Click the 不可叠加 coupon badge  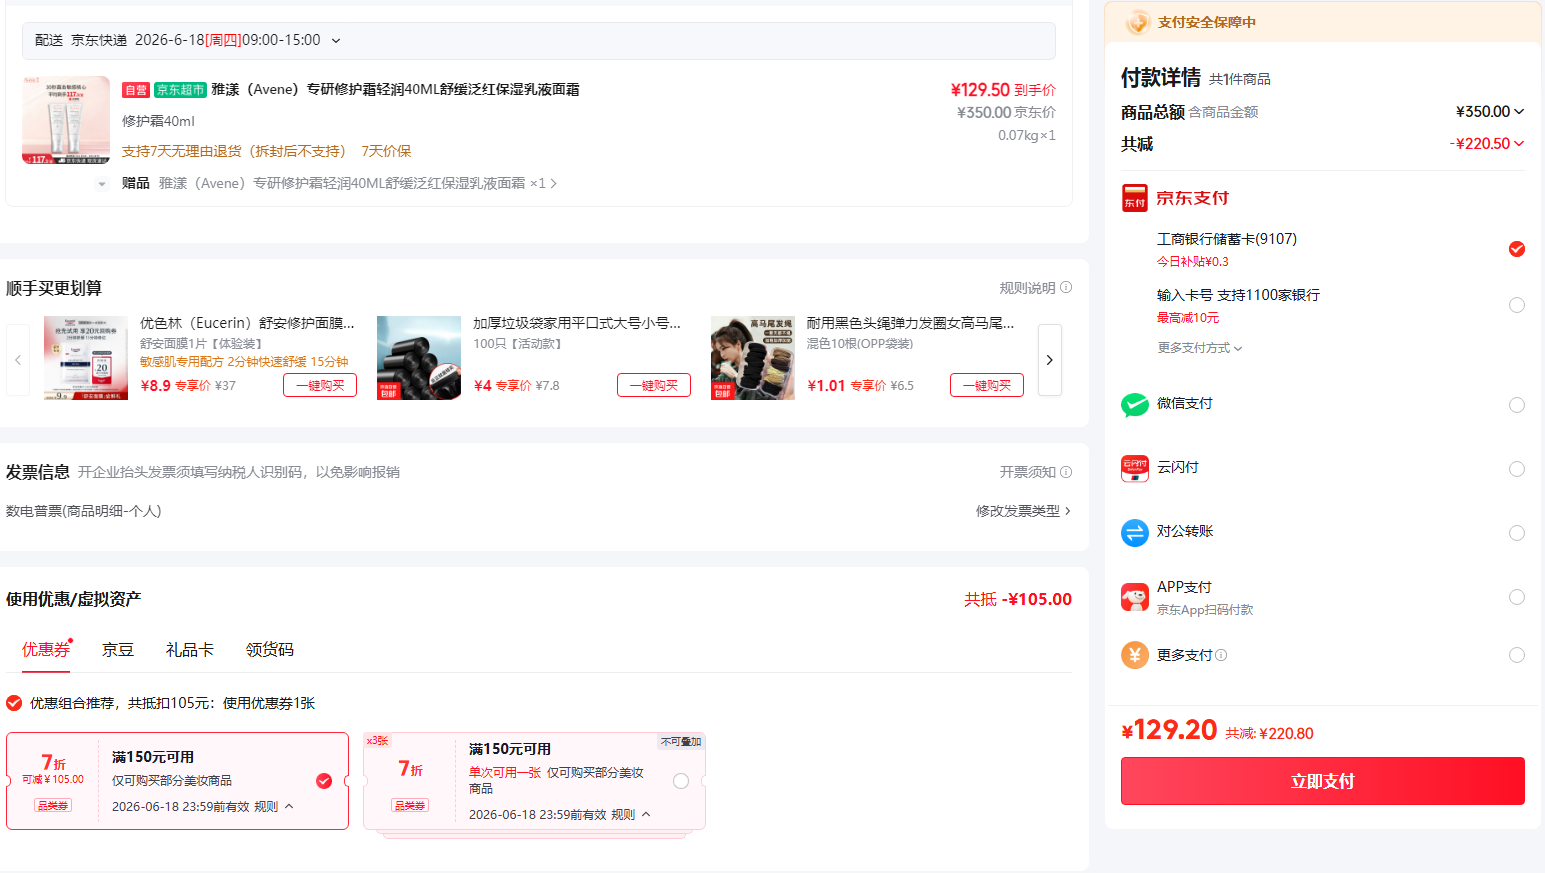681,741
